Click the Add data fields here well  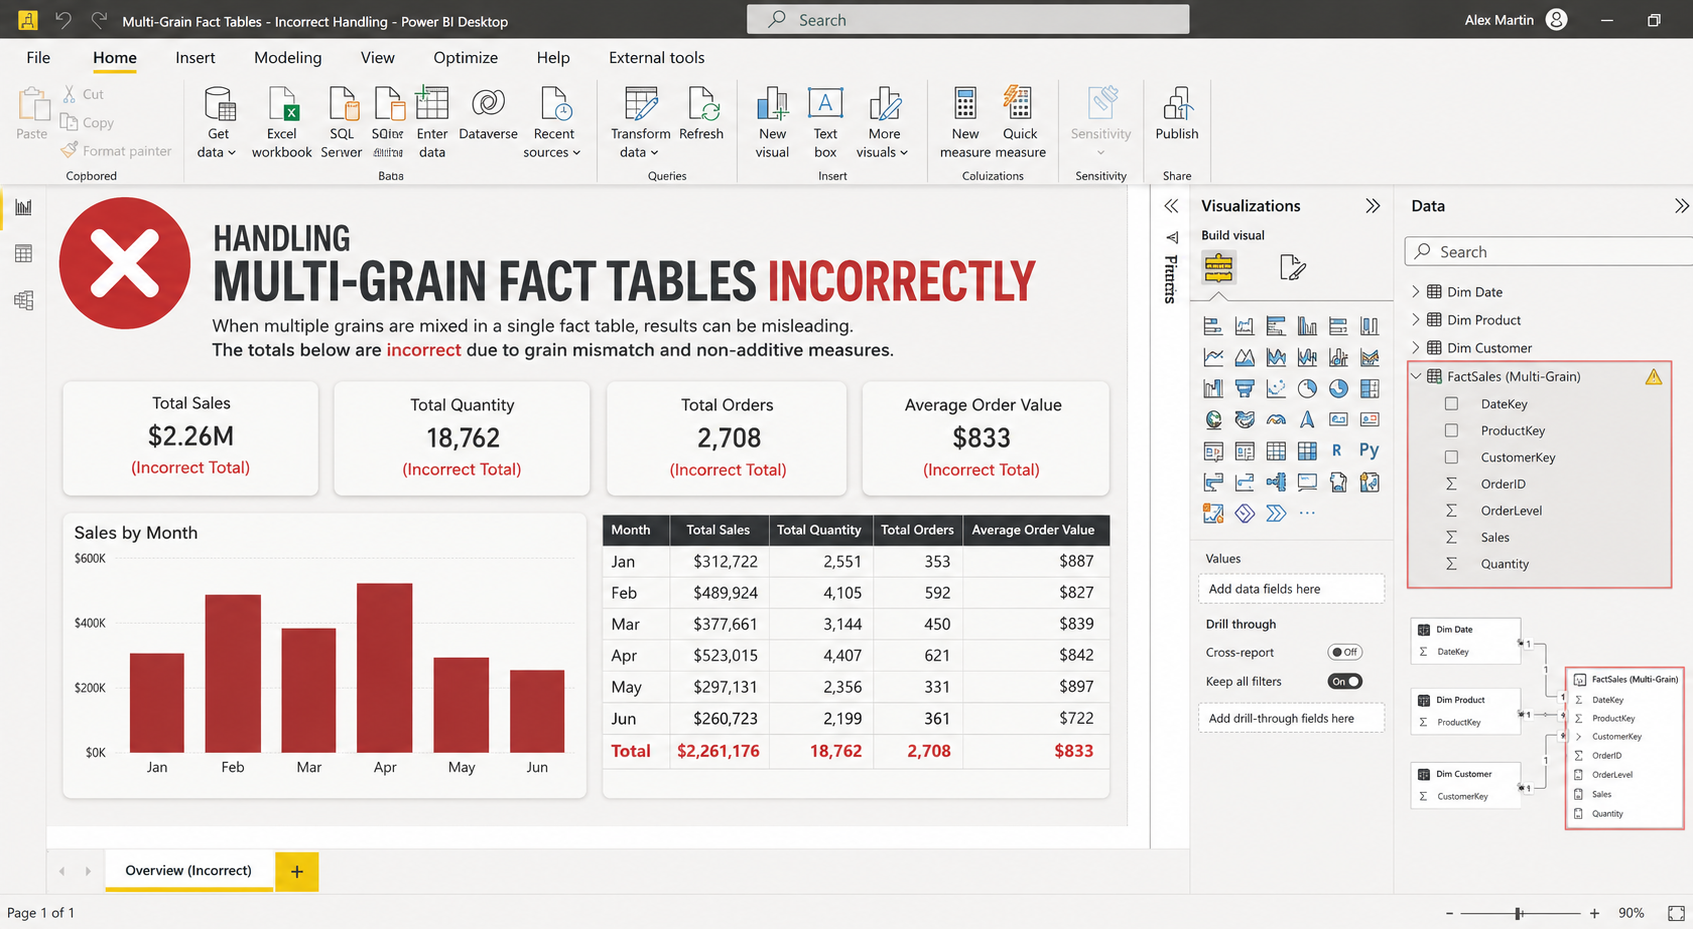(1291, 589)
